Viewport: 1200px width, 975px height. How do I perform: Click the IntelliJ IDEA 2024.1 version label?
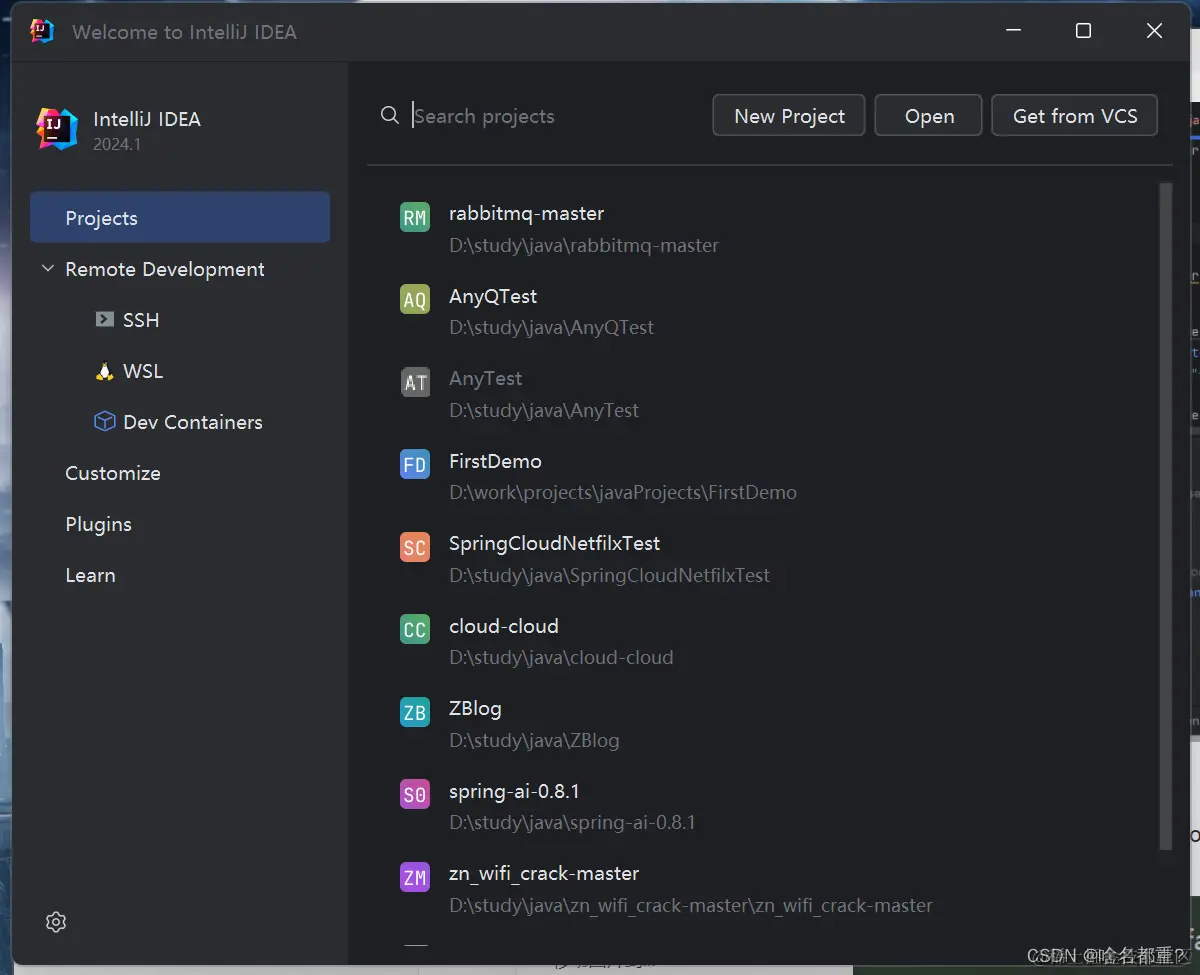tap(117, 144)
